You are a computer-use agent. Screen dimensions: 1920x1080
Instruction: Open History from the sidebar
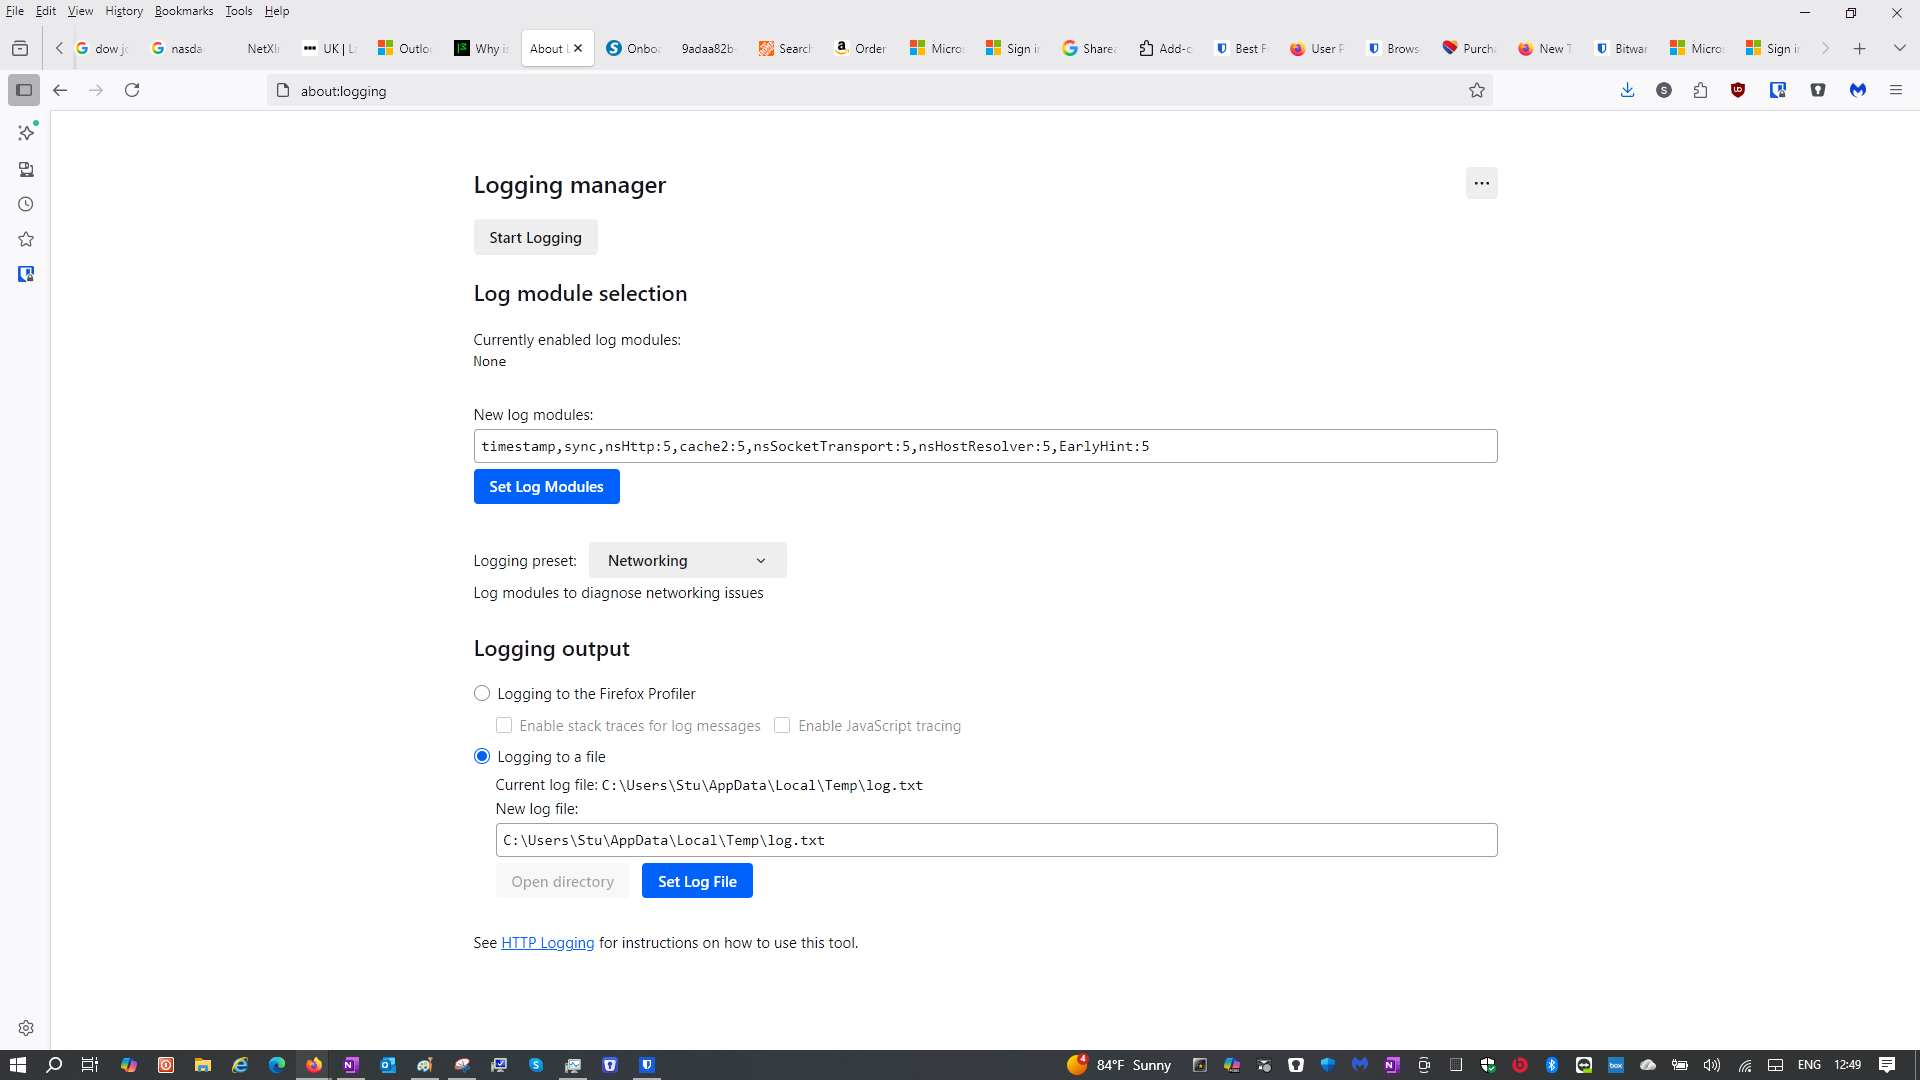[x=26, y=204]
